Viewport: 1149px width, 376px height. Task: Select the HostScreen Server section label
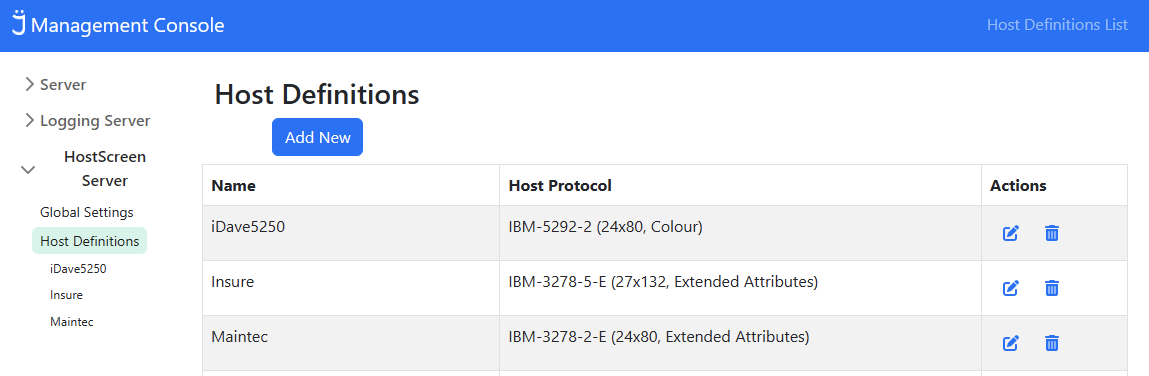coord(105,169)
